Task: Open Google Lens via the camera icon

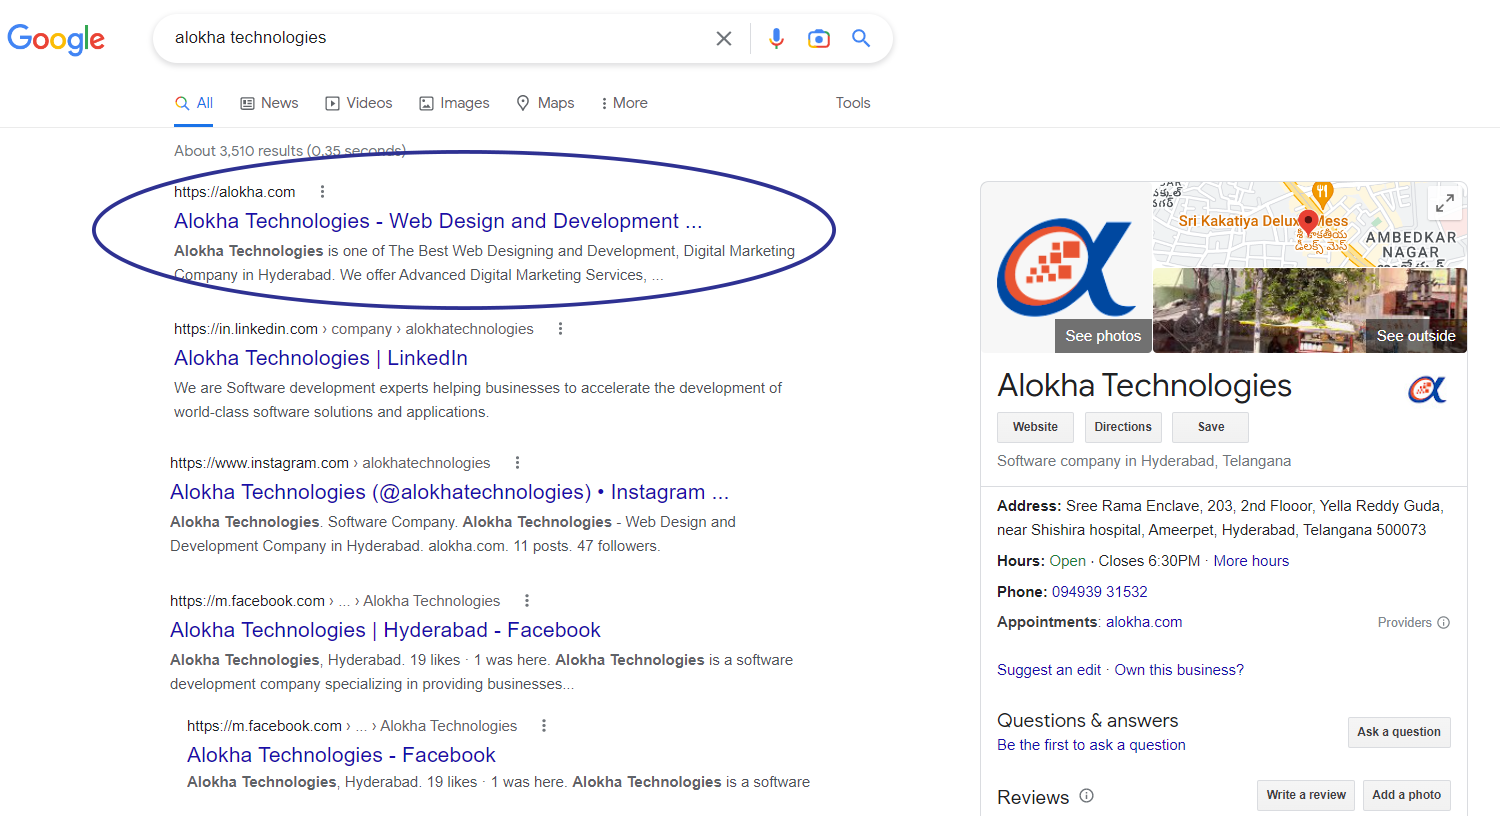Action: pos(819,38)
